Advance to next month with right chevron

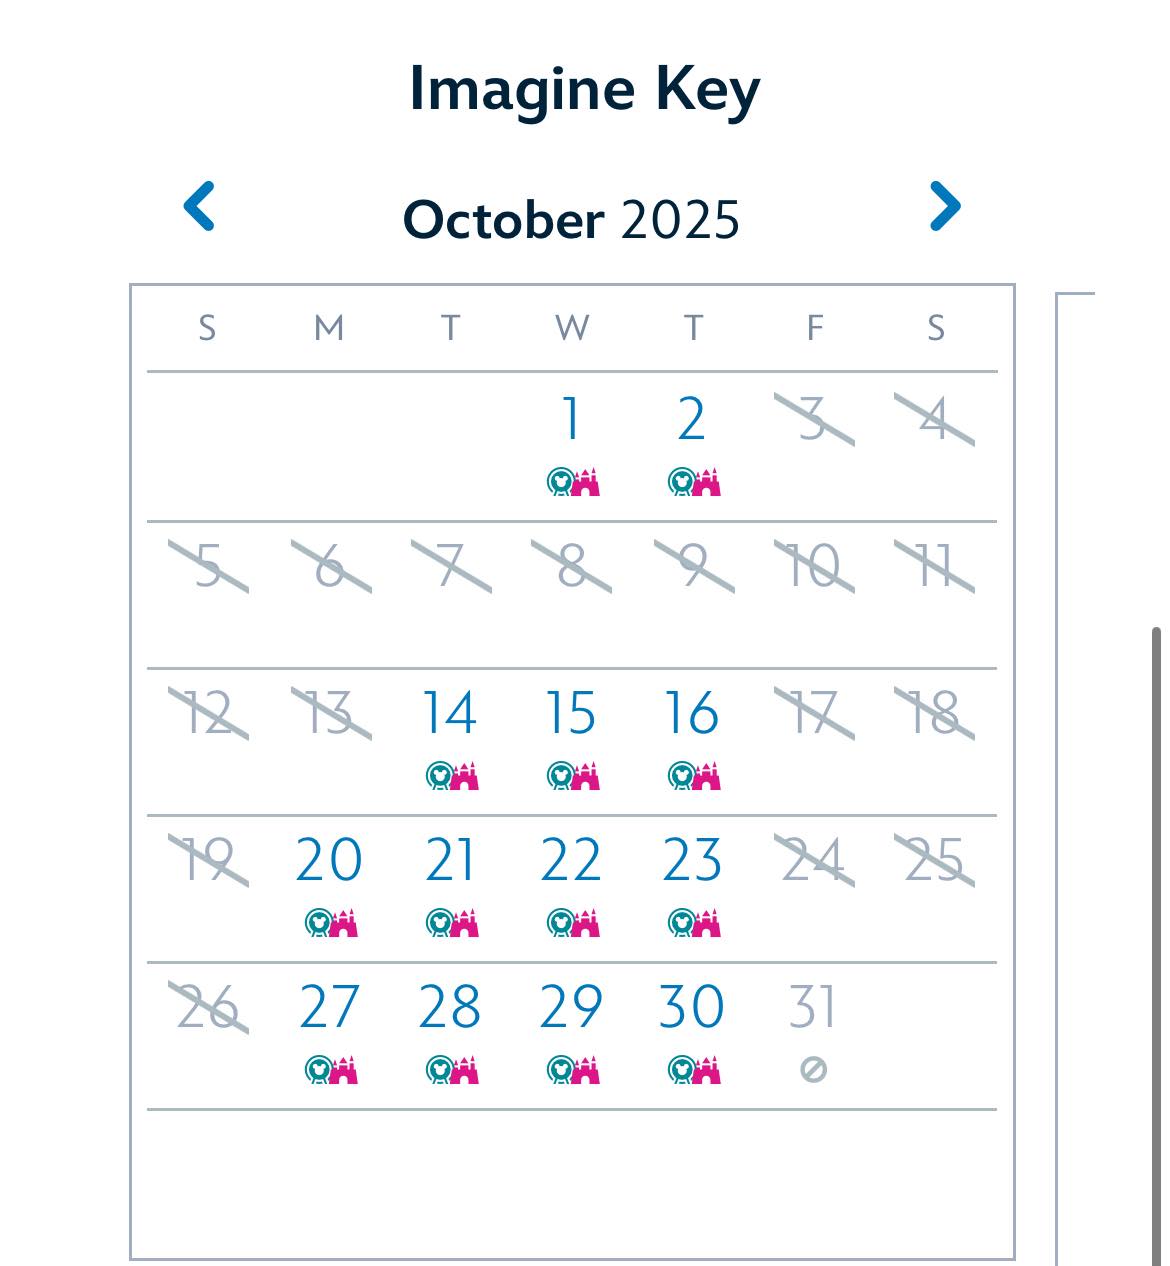pyautogui.click(x=945, y=206)
